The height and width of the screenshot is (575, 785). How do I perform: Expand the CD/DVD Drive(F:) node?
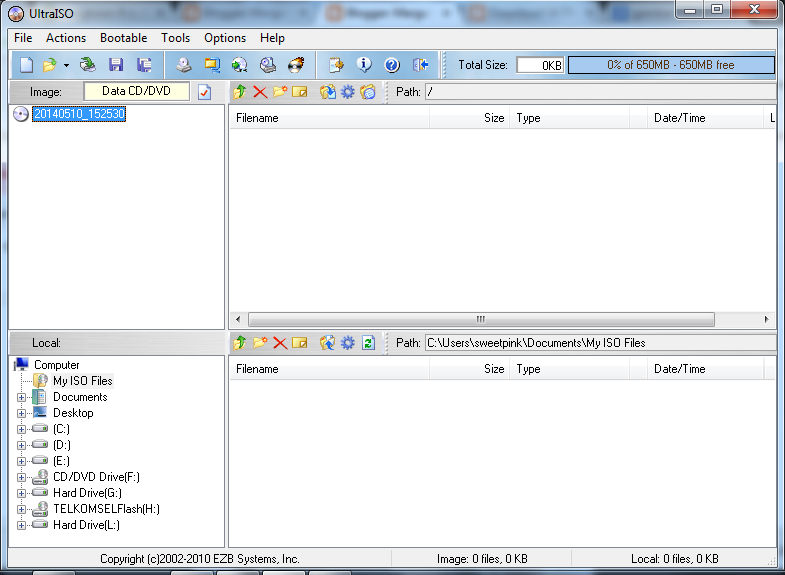tap(21, 477)
